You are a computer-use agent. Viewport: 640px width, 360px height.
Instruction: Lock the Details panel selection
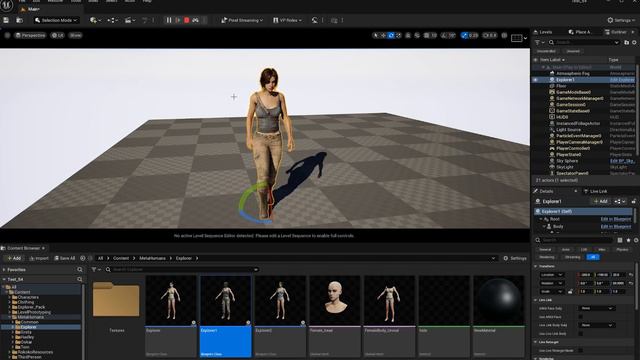(x=633, y=201)
